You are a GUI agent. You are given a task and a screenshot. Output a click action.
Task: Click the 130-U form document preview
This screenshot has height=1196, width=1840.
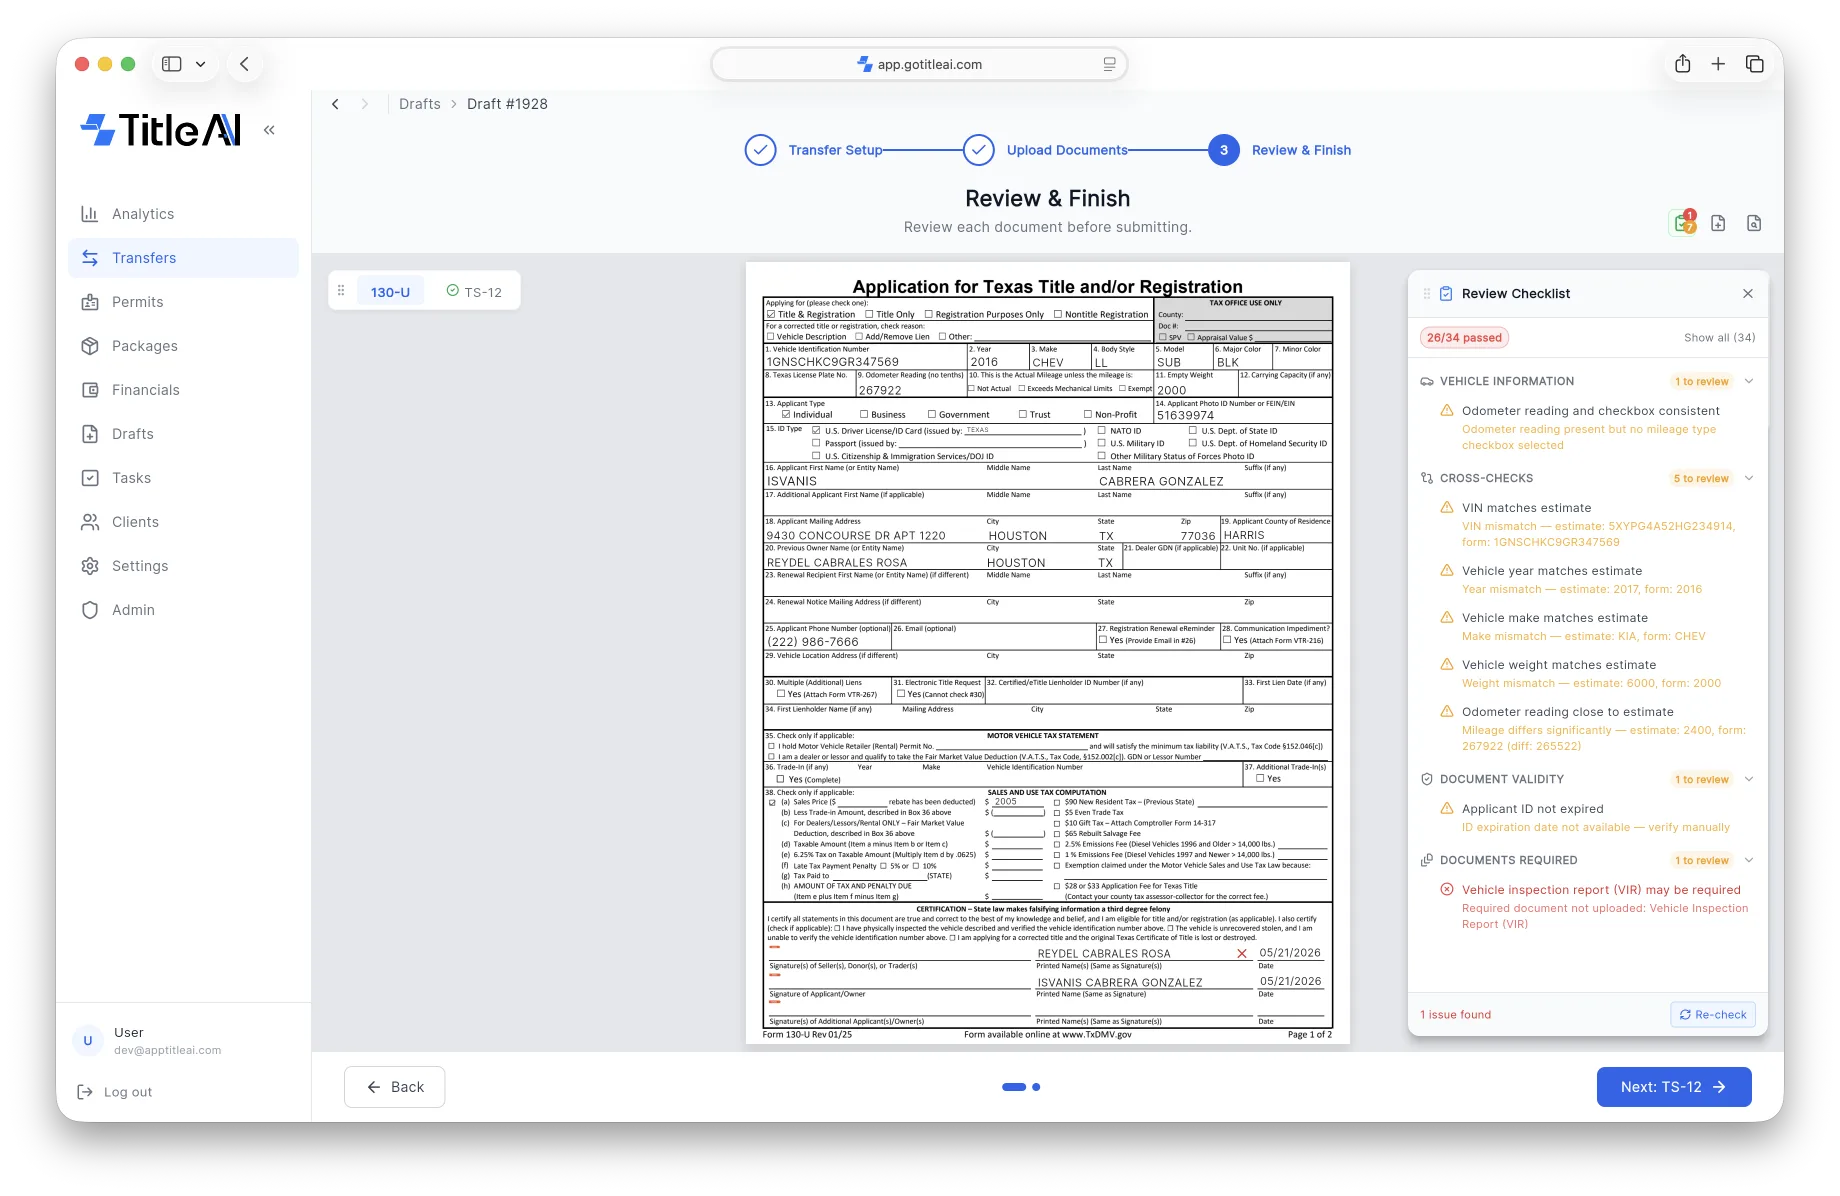pyautogui.click(x=1048, y=653)
